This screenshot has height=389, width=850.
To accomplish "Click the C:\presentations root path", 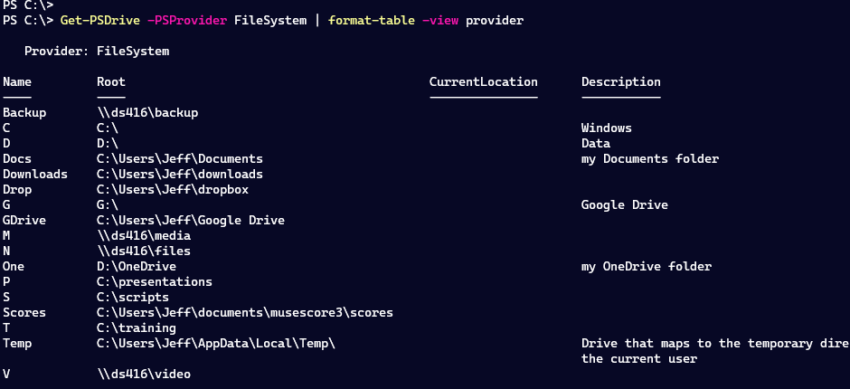I will coord(154,282).
